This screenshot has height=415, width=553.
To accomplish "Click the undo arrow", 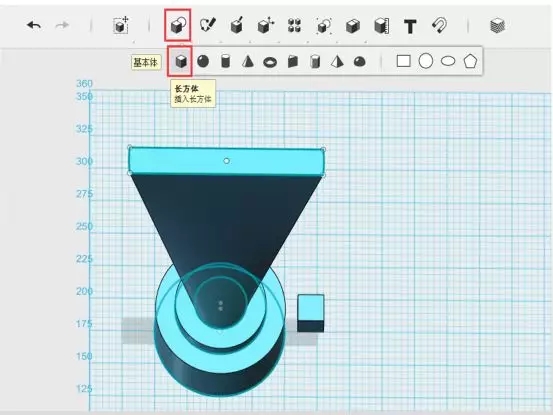I will (34, 25).
